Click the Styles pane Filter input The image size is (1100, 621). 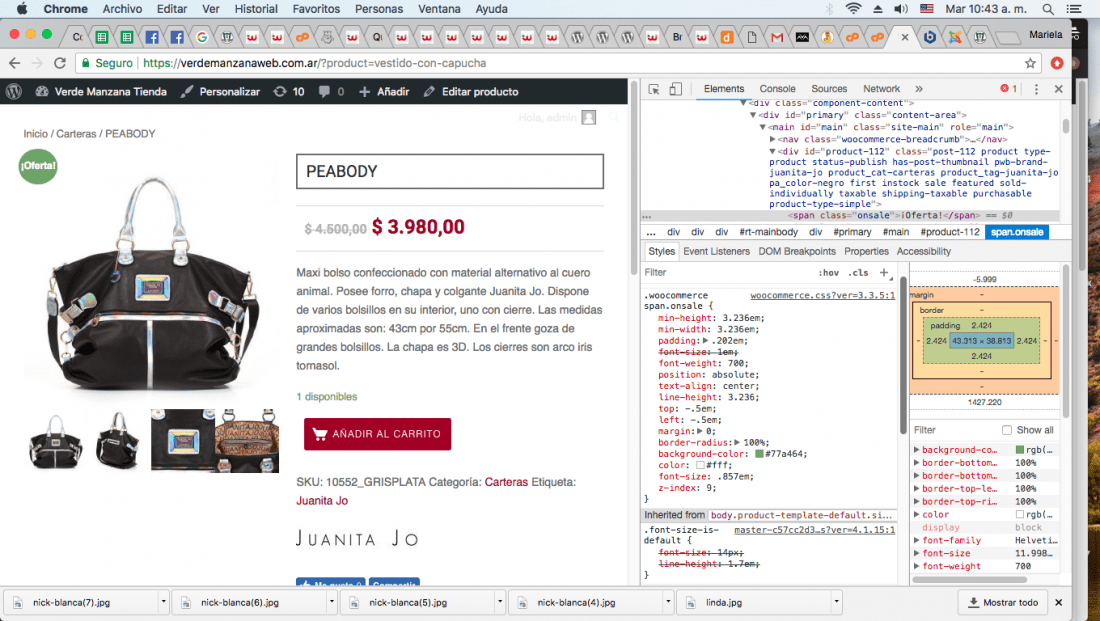point(728,272)
